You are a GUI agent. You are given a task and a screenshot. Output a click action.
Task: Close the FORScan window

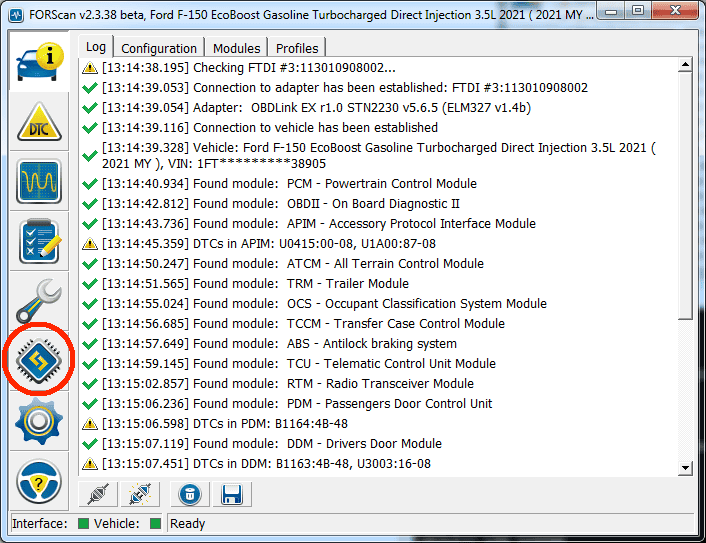[675, 11]
